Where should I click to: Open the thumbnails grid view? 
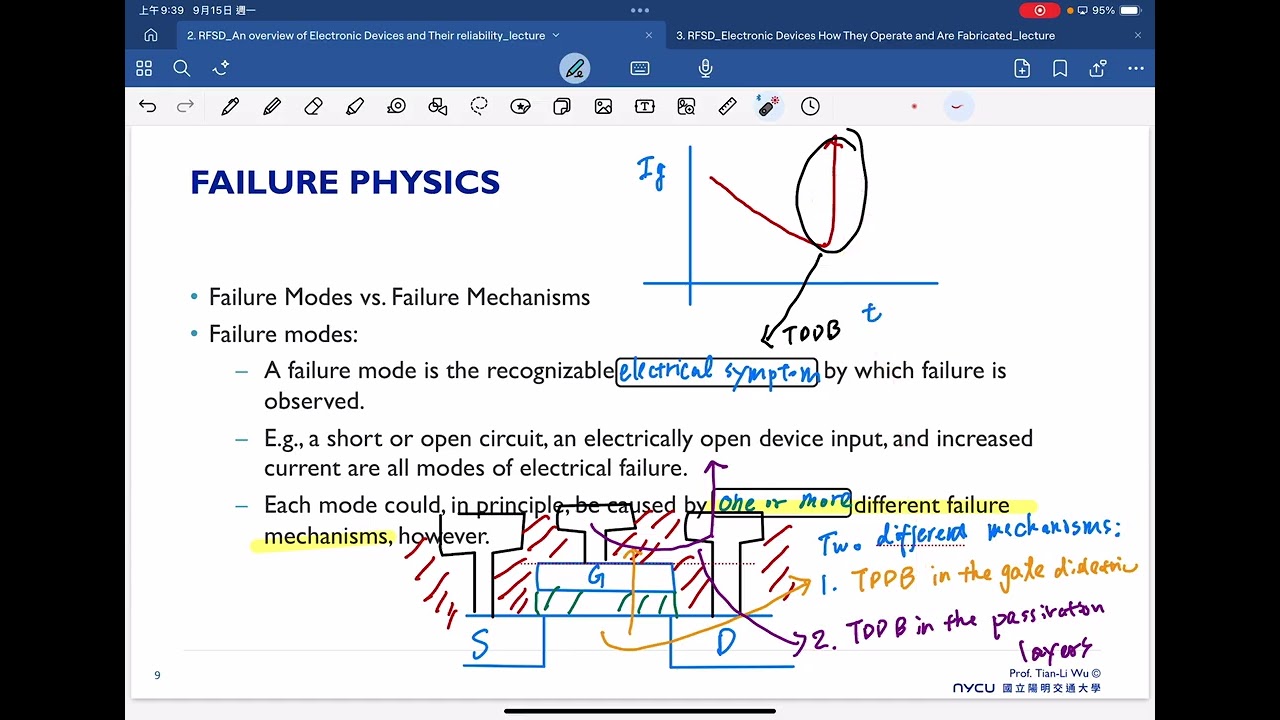[x=144, y=68]
